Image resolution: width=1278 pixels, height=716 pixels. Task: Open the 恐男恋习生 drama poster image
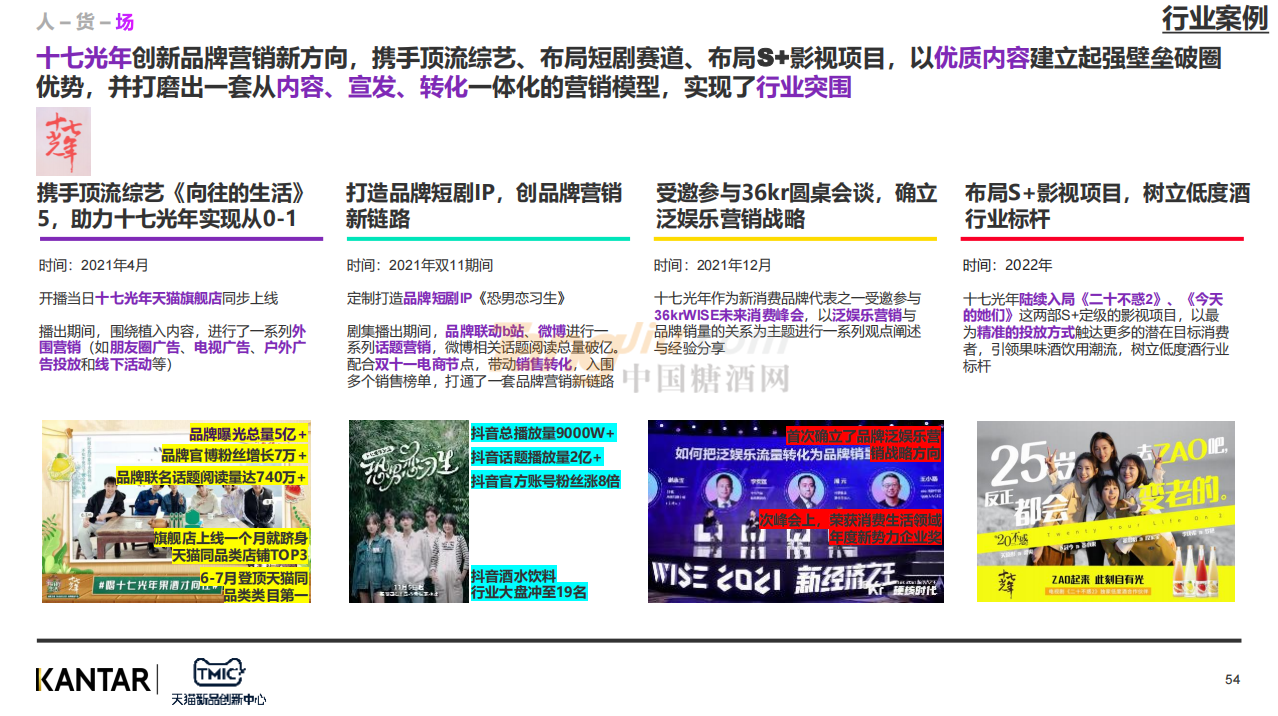408,511
